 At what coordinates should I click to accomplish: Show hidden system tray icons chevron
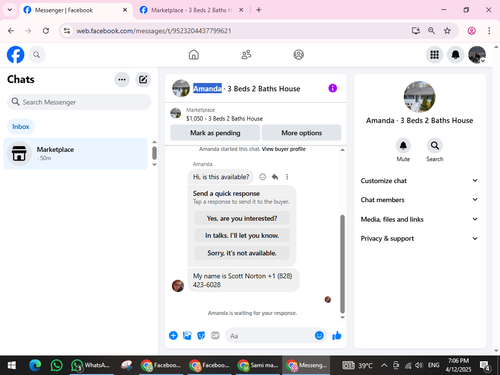pyautogui.click(x=384, y=365)
